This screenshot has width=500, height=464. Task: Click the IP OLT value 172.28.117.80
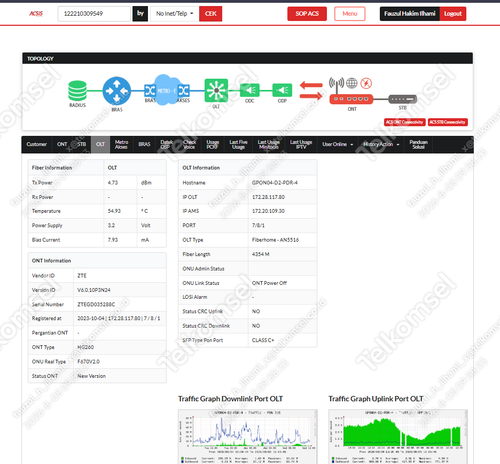point(268,197)
